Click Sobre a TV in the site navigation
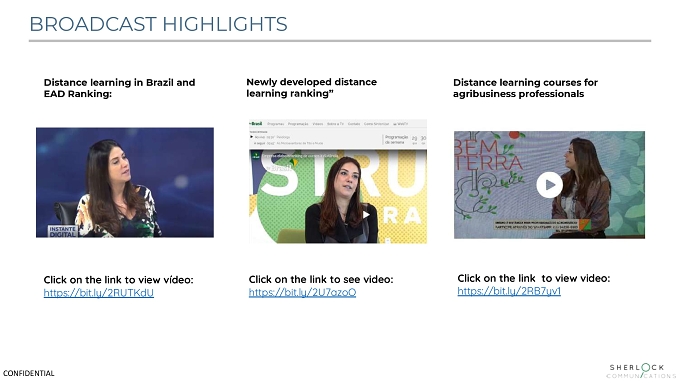 pos(335,124)
